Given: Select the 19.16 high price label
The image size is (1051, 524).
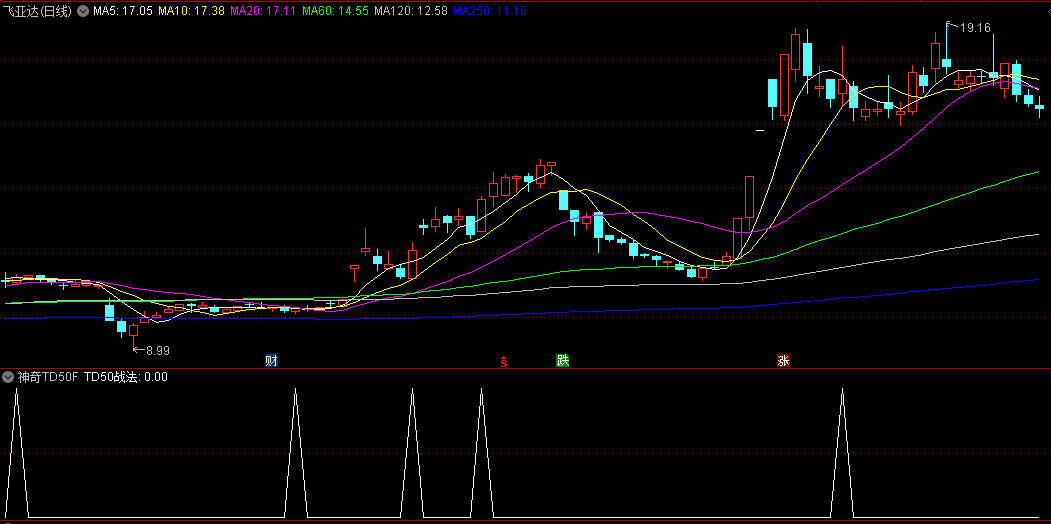Looking at the screenshot, I should (975, 28).
